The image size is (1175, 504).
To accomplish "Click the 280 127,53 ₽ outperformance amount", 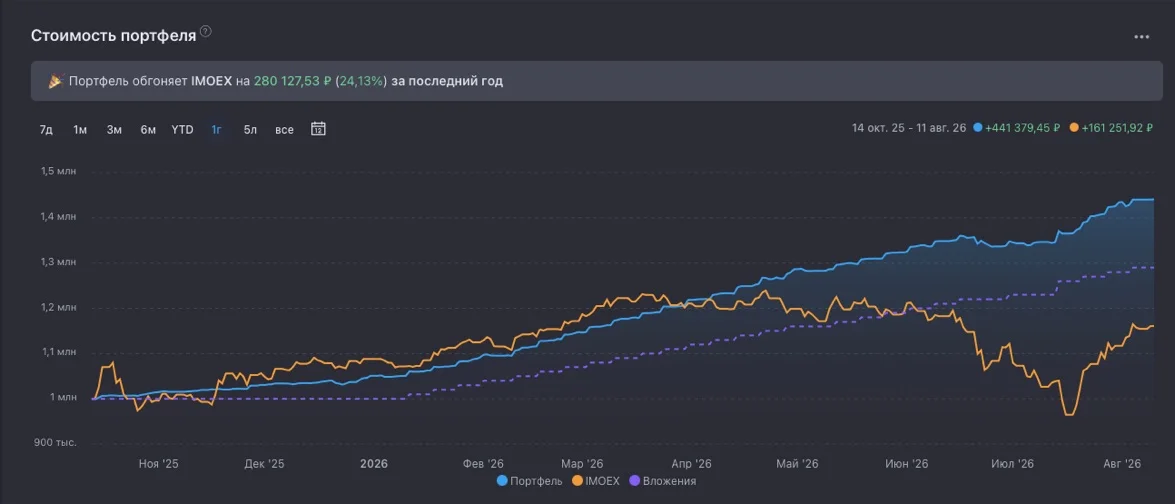I will coord(292,81).
